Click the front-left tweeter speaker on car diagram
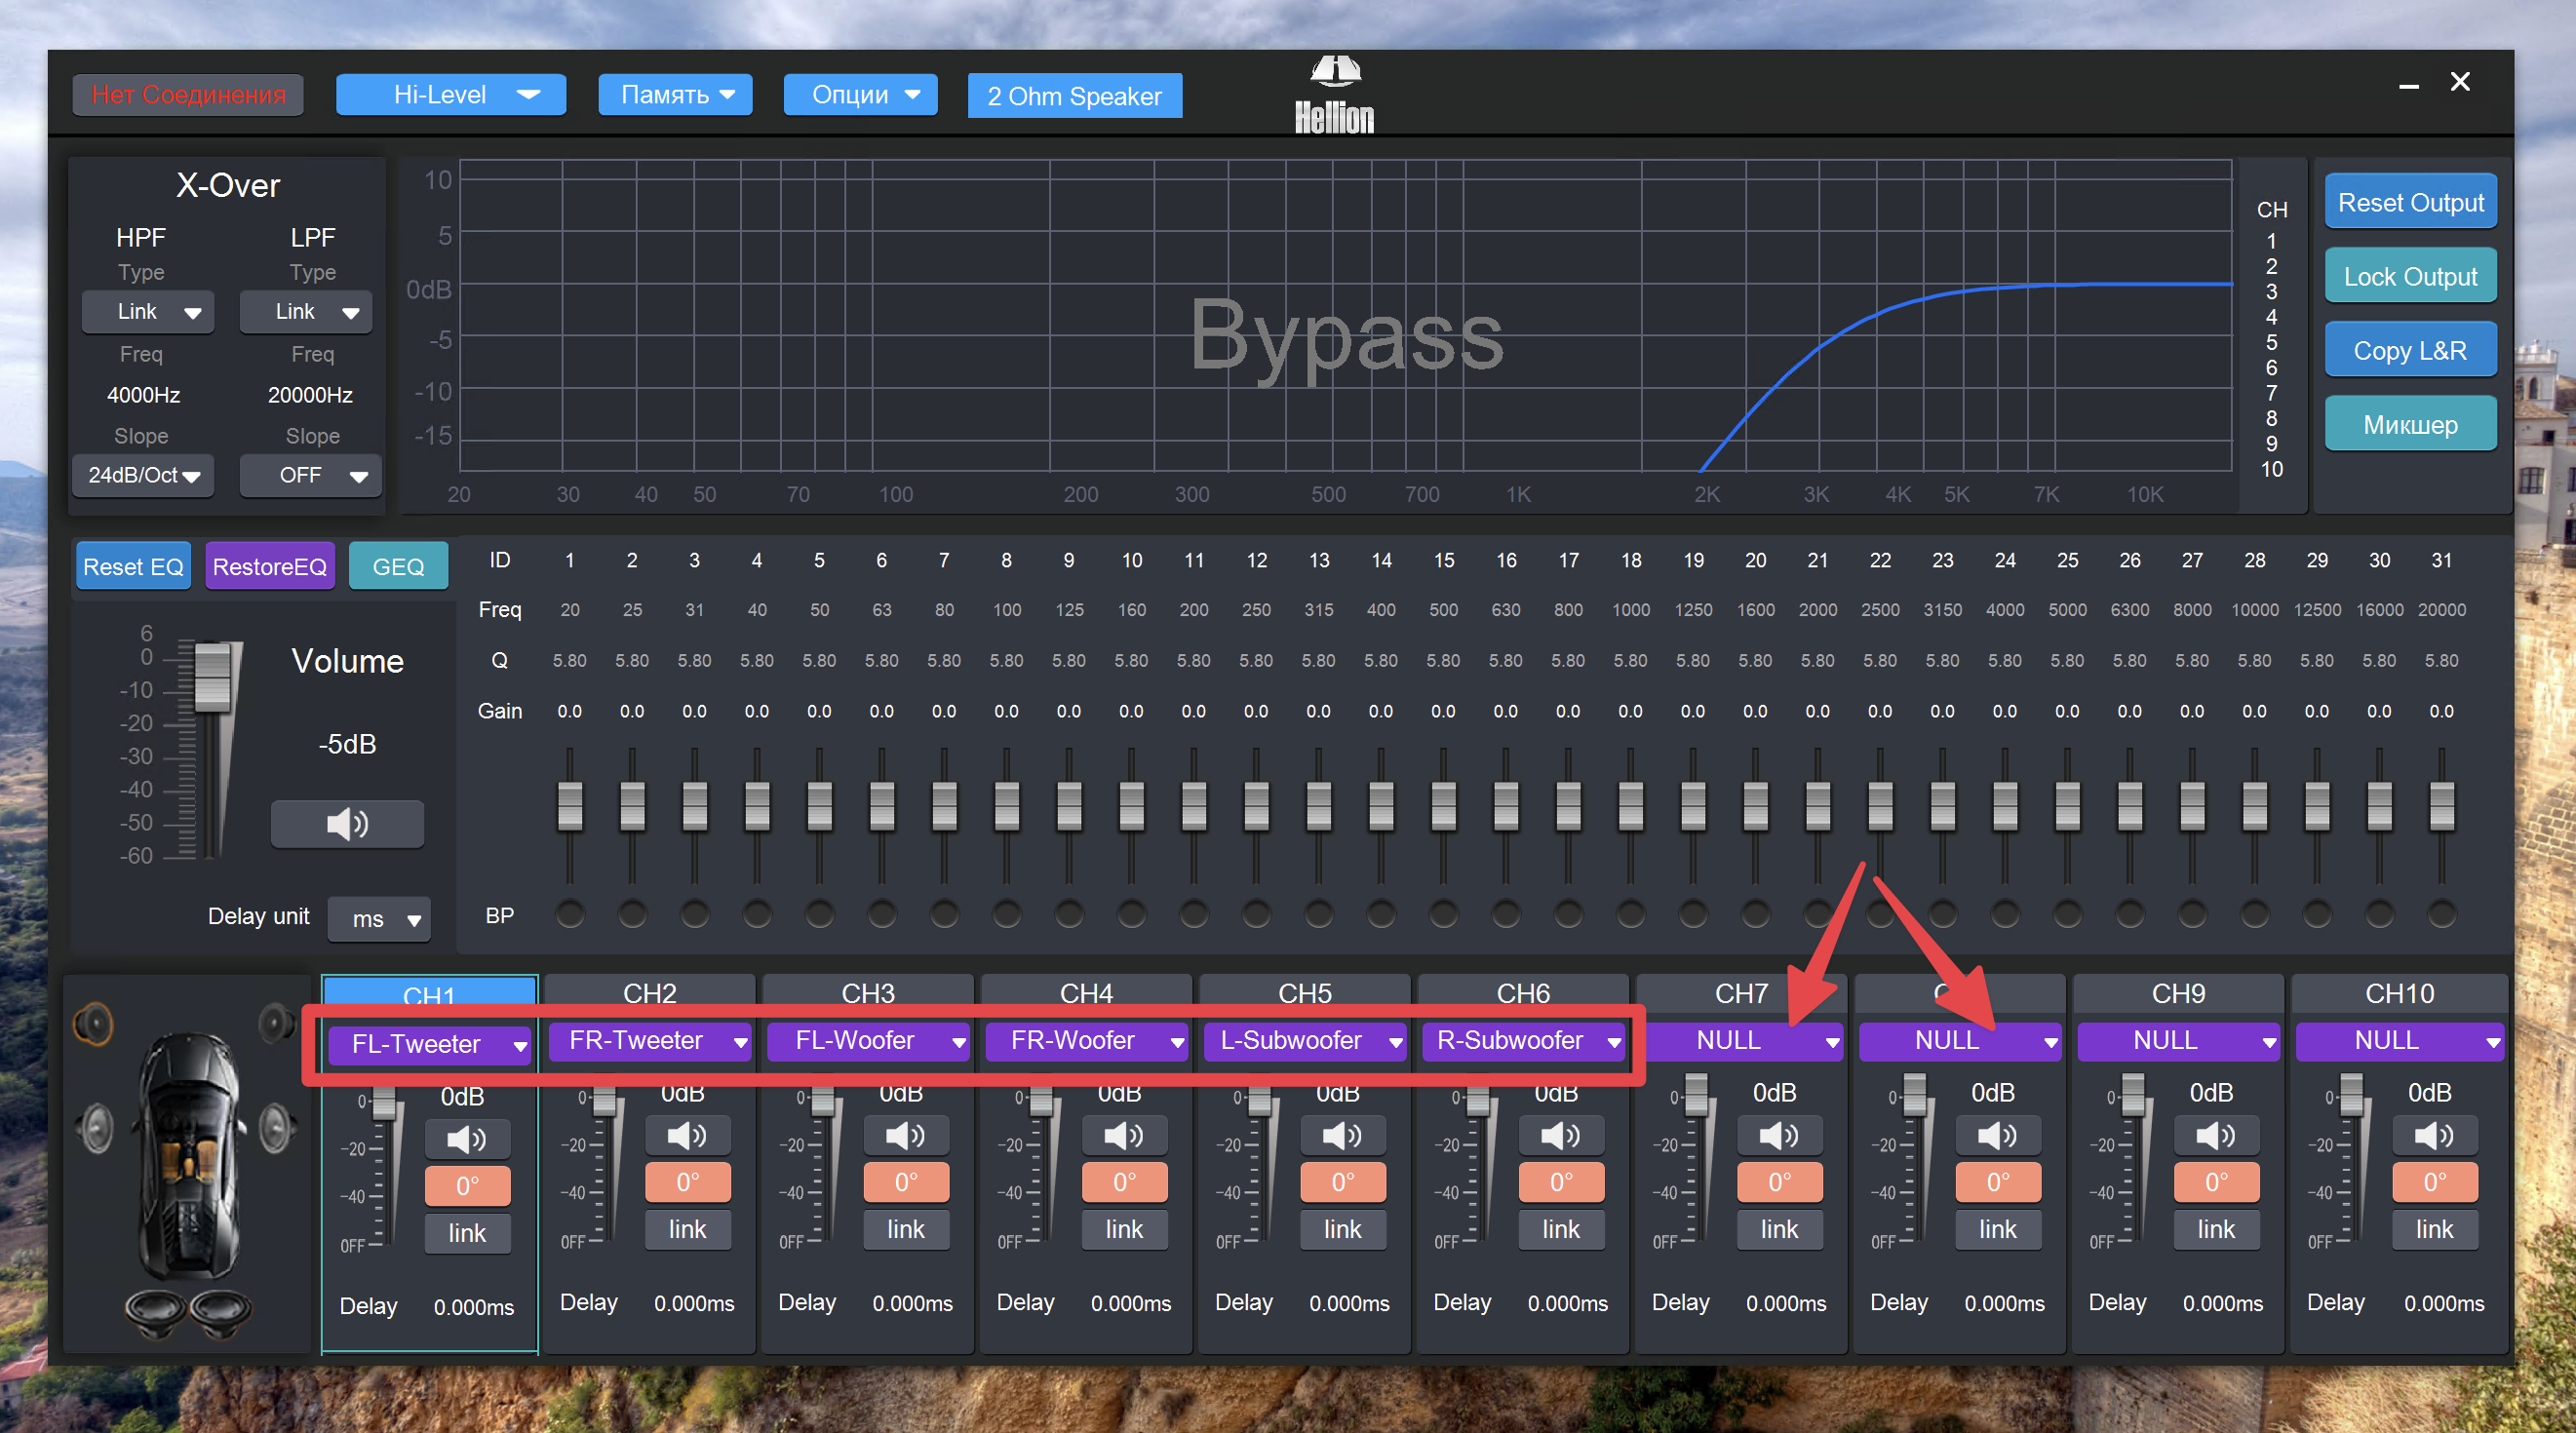 [94, 1023]
